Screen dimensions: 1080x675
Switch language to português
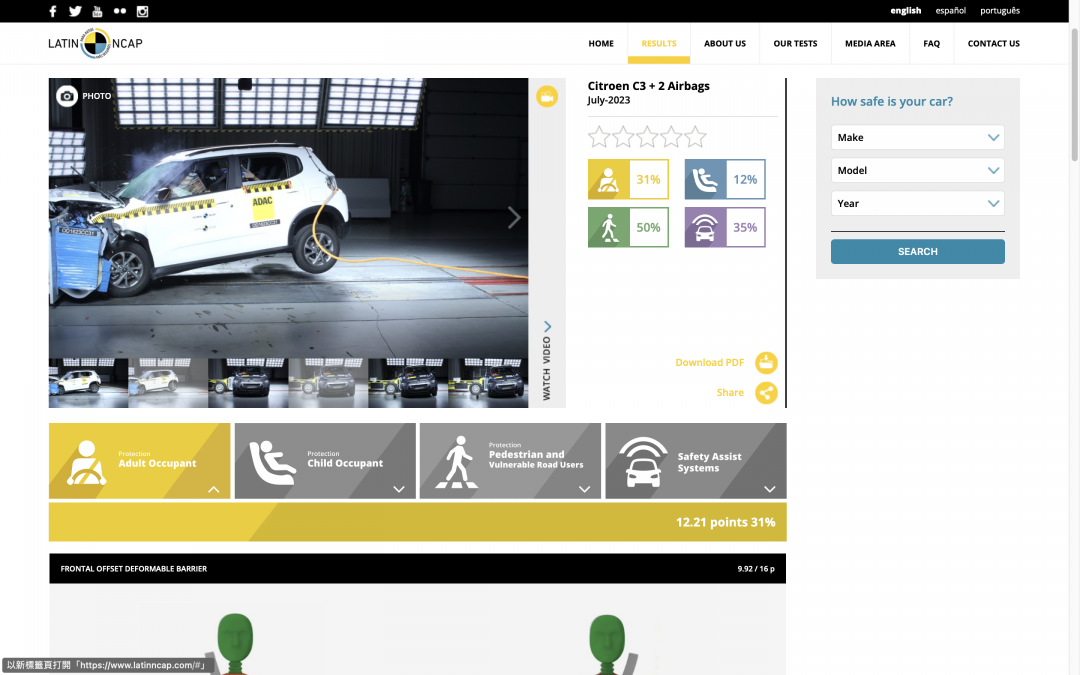tap(999, 10)
